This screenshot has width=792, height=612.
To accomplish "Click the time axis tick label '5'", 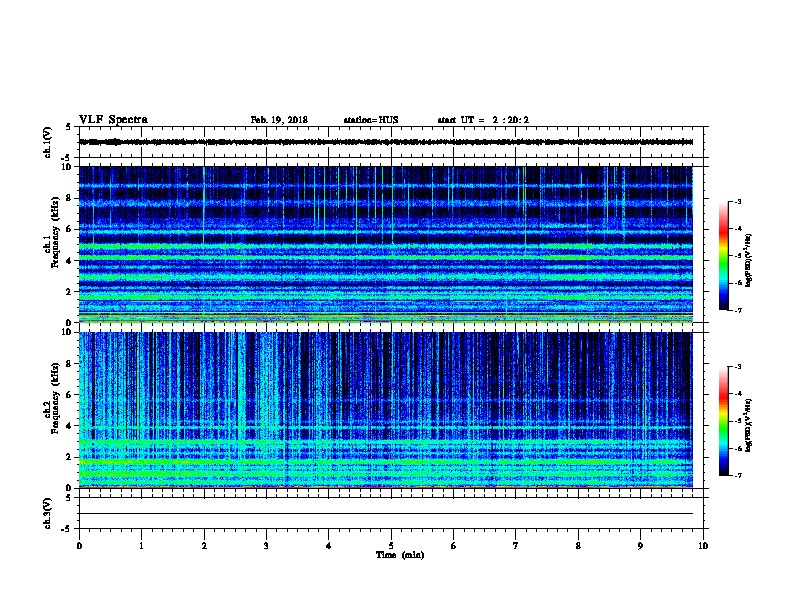I will pos(391,546).
